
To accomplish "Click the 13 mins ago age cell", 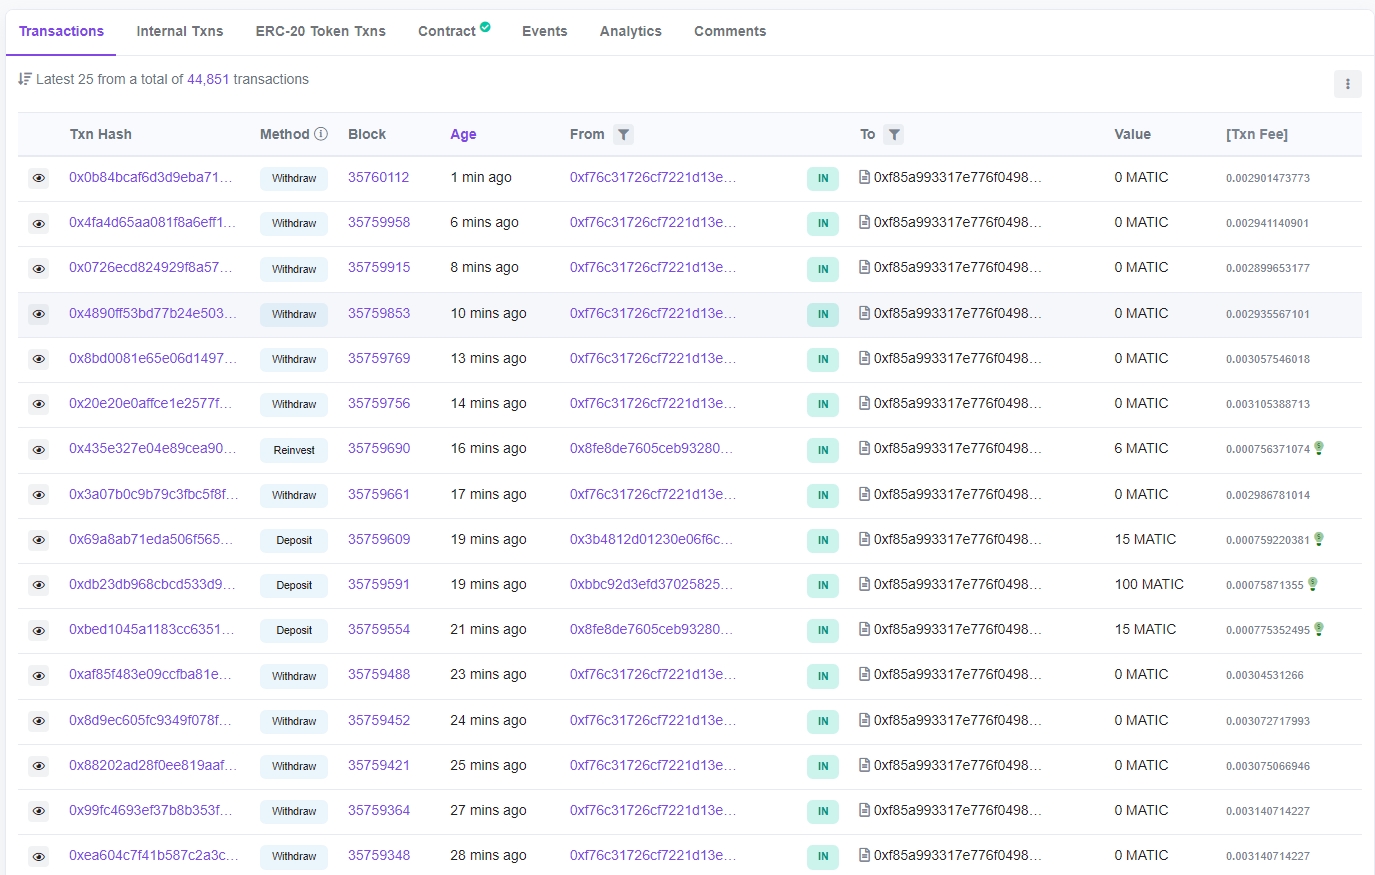I will tap(488, 358).
